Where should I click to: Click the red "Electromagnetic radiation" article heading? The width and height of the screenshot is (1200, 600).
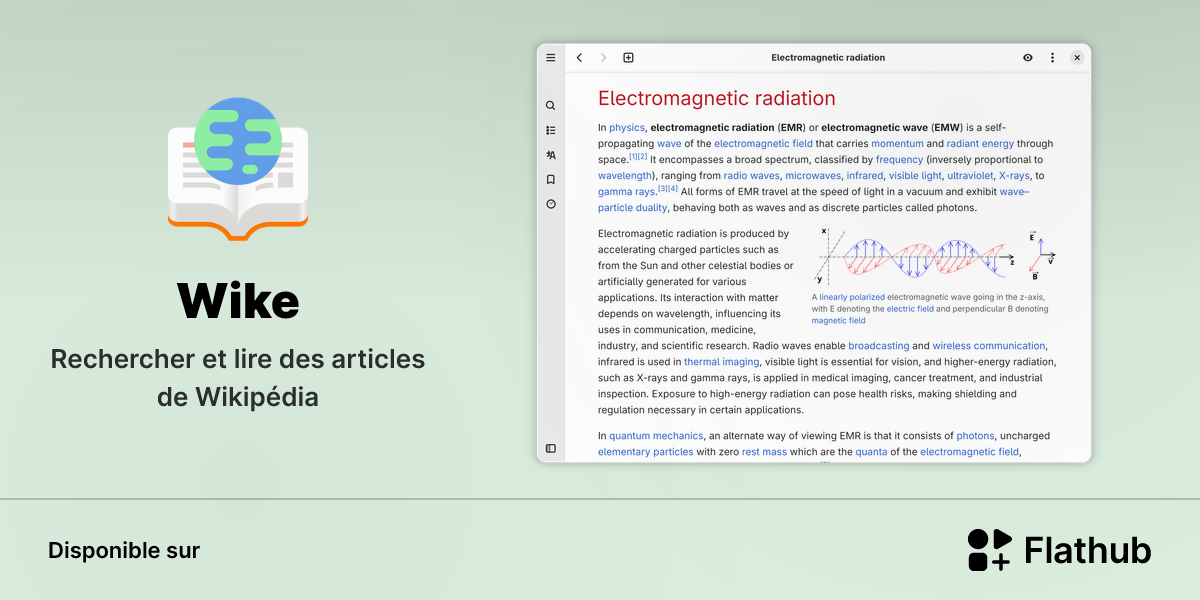click(716, 98)
